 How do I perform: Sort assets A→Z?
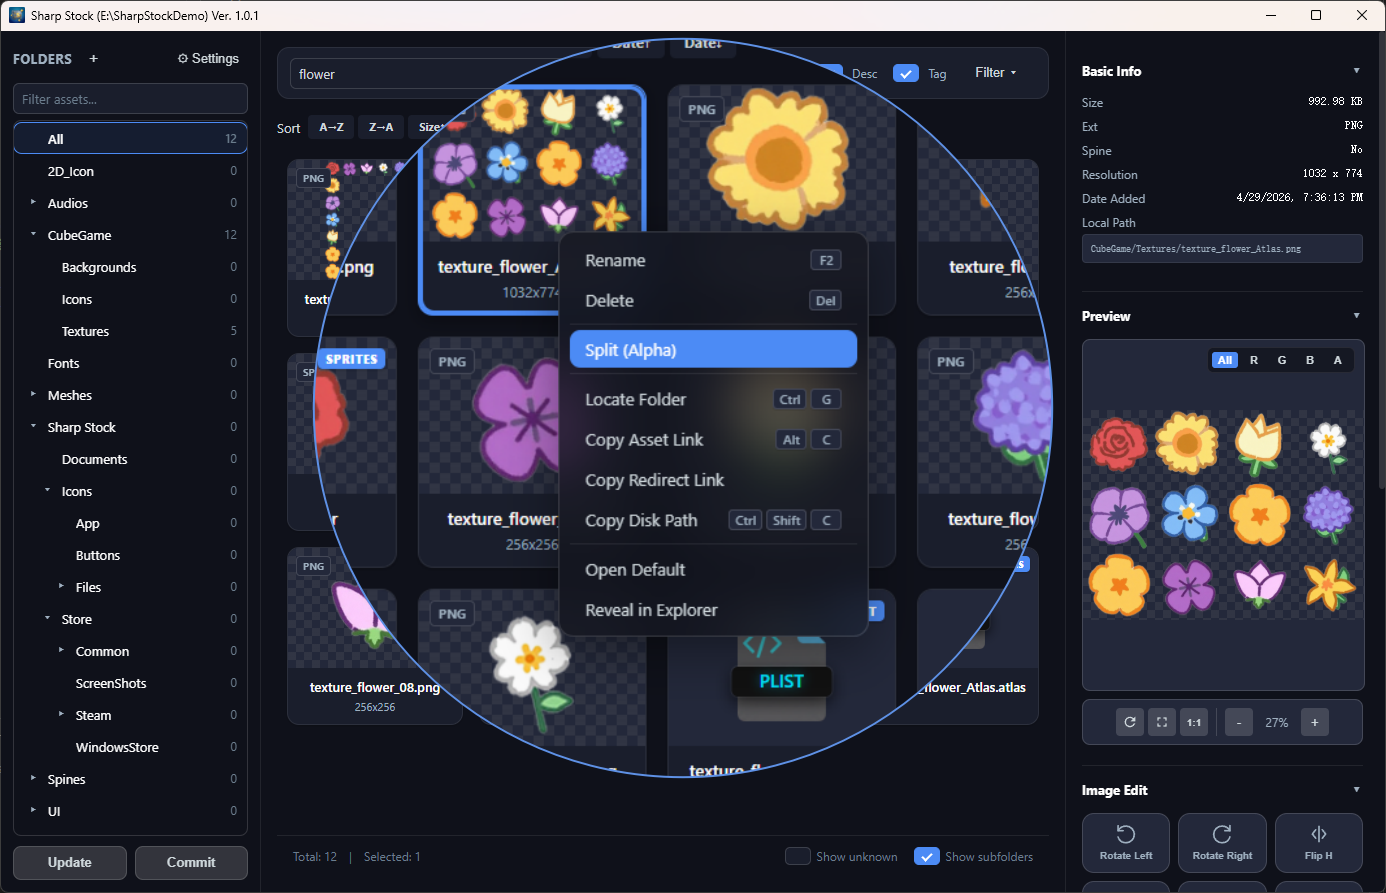[x=331, y=127]
